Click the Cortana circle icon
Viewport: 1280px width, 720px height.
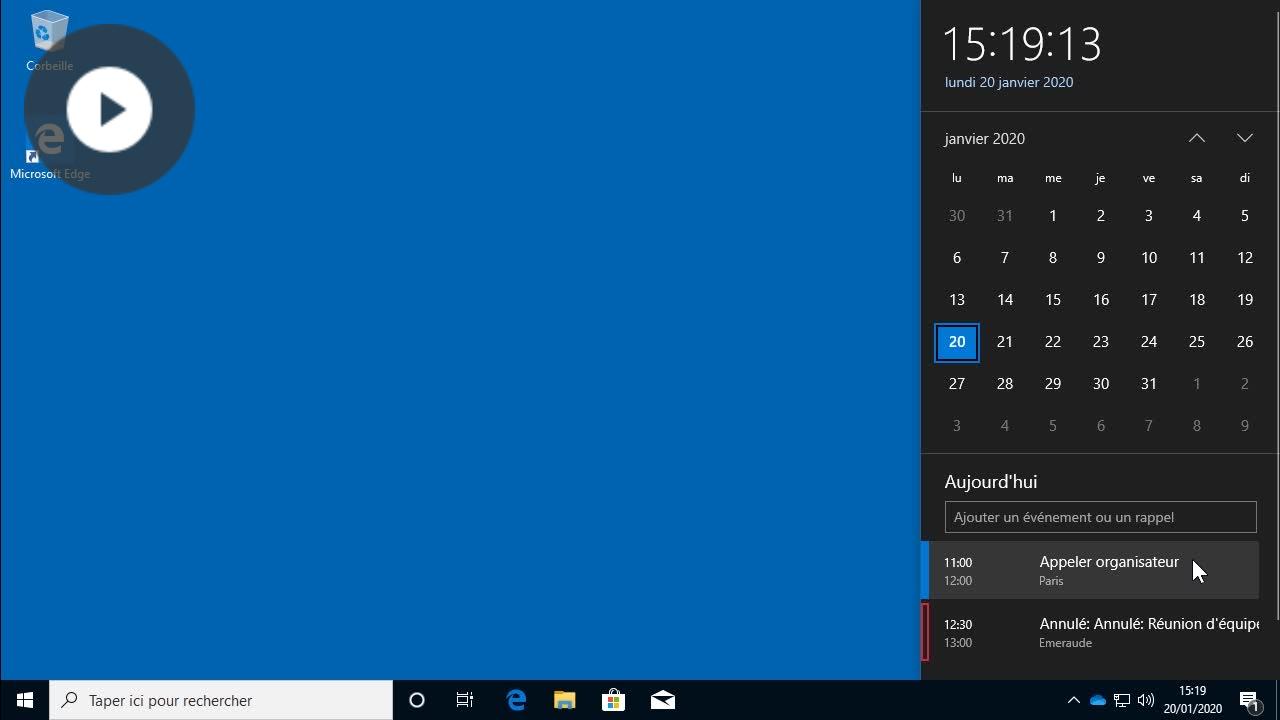(417, 700)
